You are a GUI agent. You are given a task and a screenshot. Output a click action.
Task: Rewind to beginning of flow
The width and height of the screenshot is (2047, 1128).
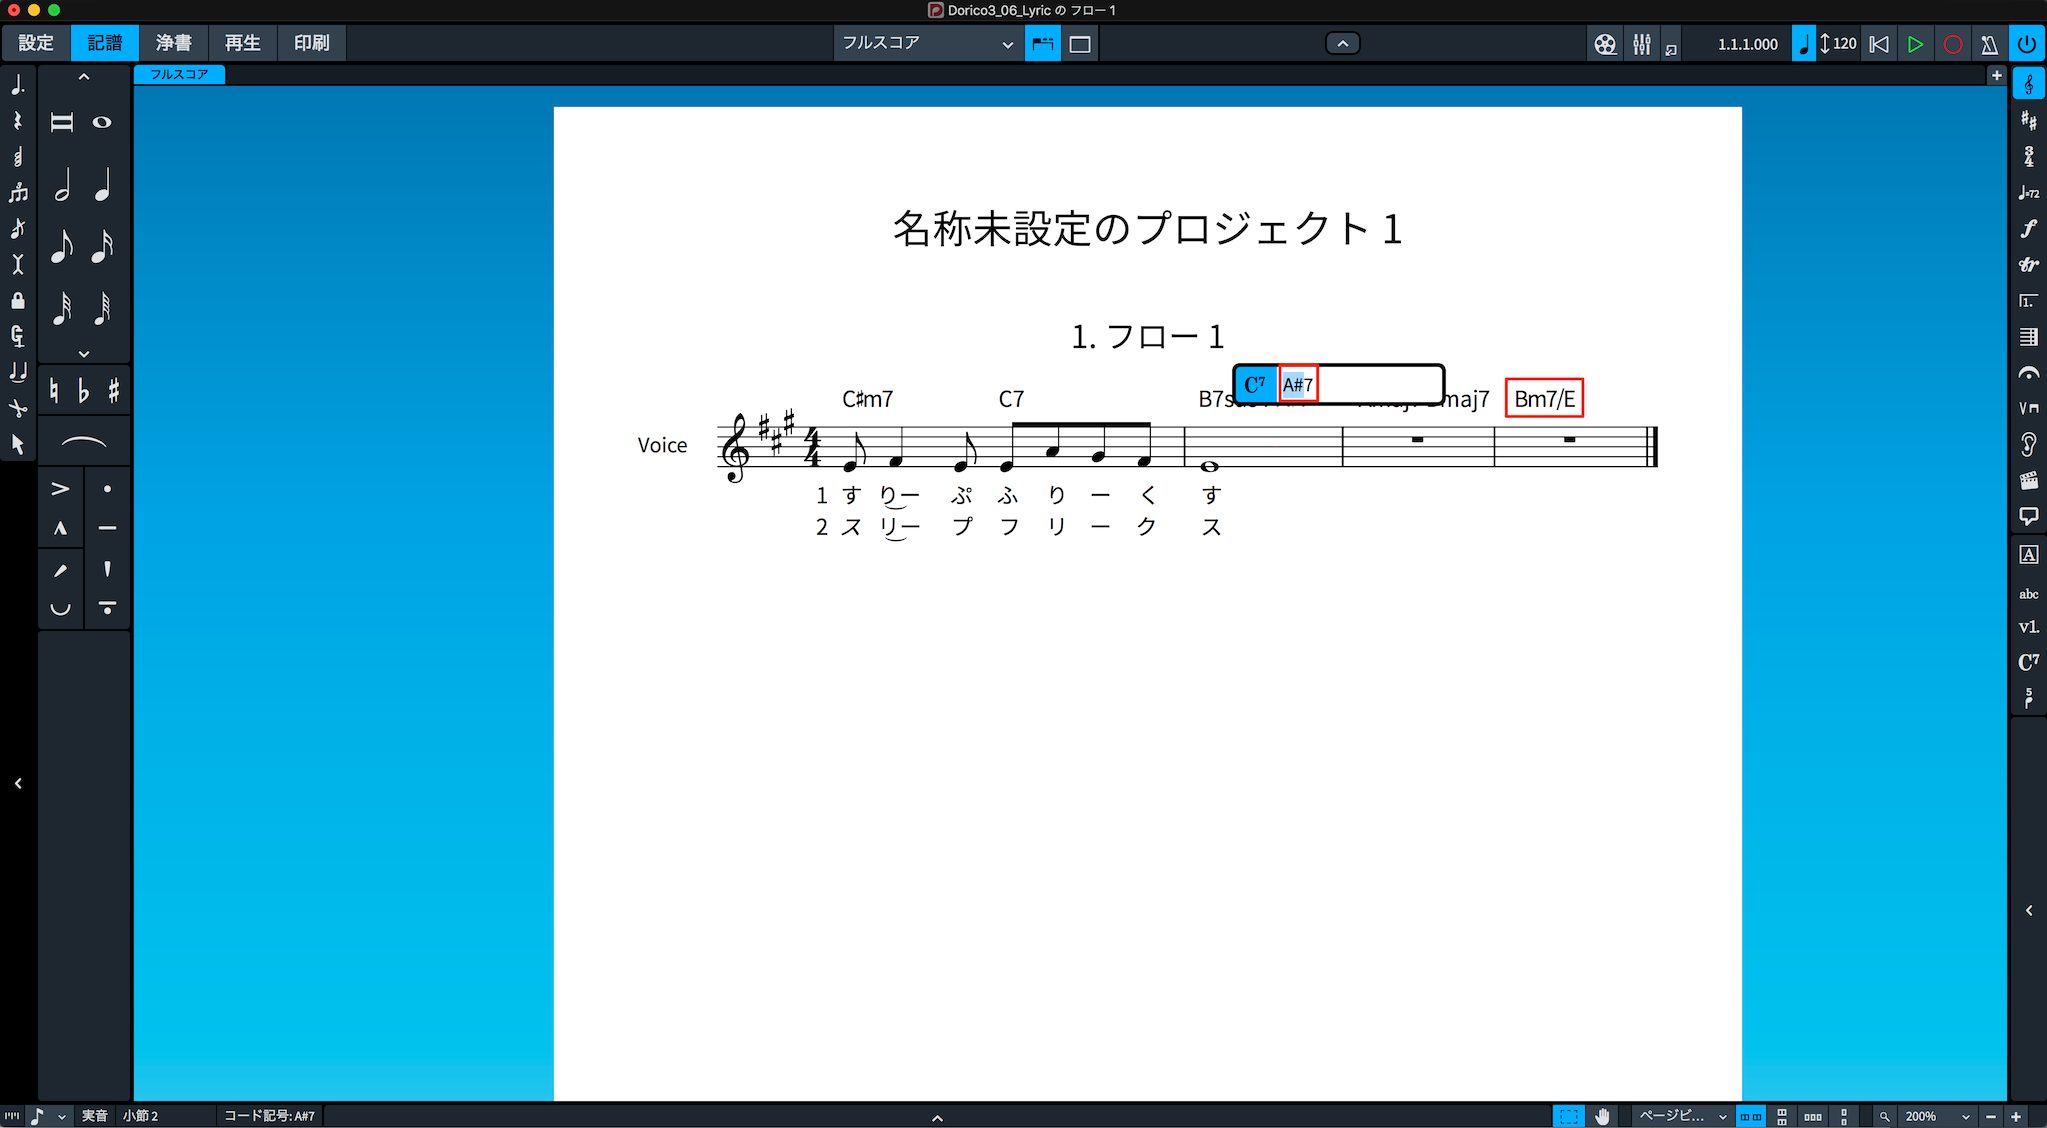tap(1879, 44)
